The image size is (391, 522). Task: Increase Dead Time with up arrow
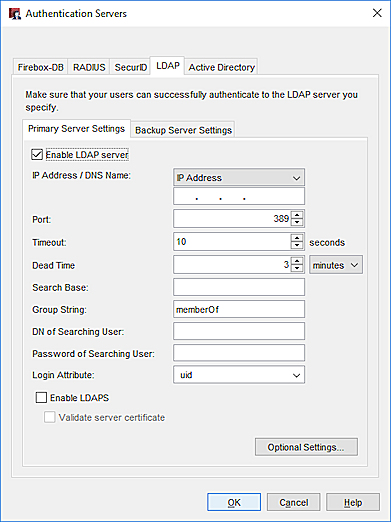pyautogui.click(x=297, y=261)
